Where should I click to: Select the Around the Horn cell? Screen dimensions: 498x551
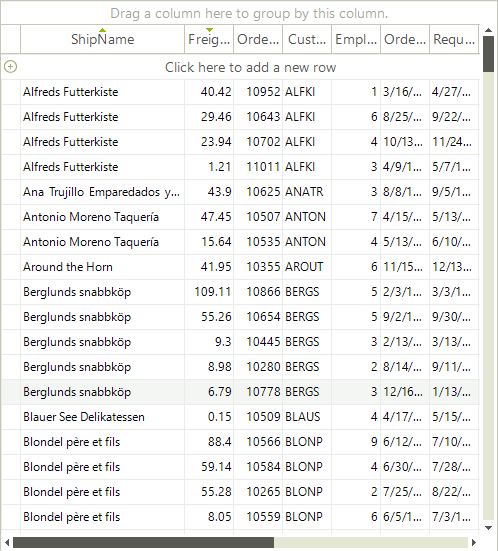pos(102,267)
